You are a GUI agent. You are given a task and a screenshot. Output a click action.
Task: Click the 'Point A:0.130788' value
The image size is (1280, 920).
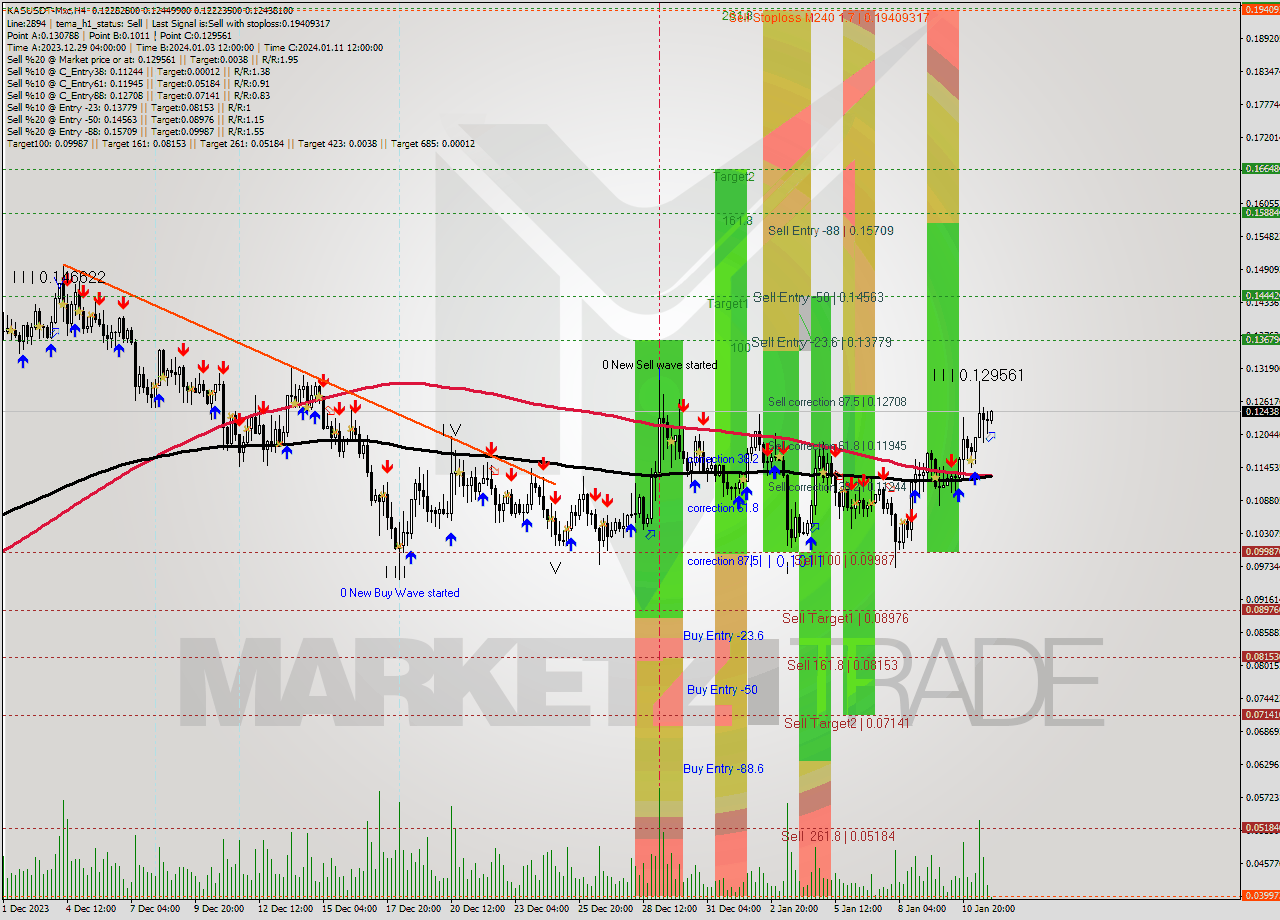[x=42, y=35]
